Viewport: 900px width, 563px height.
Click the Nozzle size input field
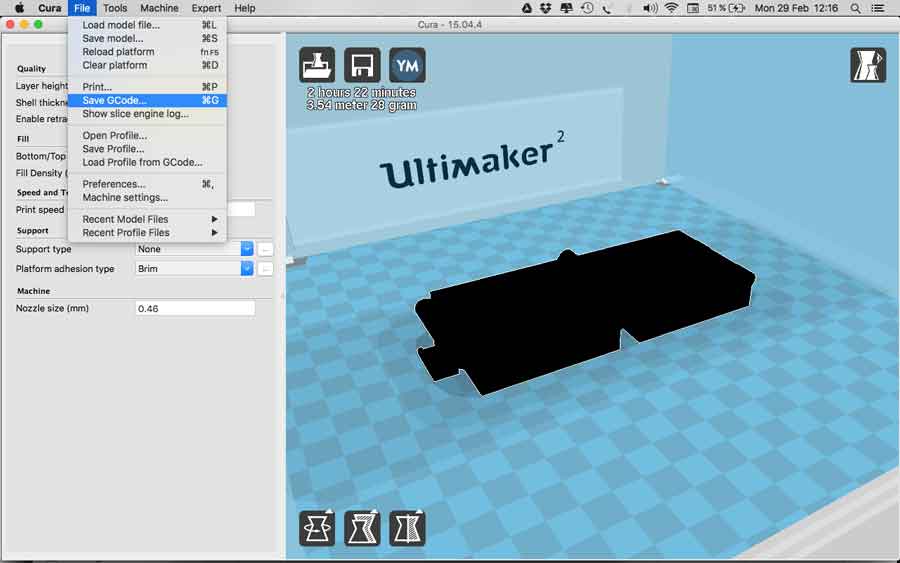point(195,308)
